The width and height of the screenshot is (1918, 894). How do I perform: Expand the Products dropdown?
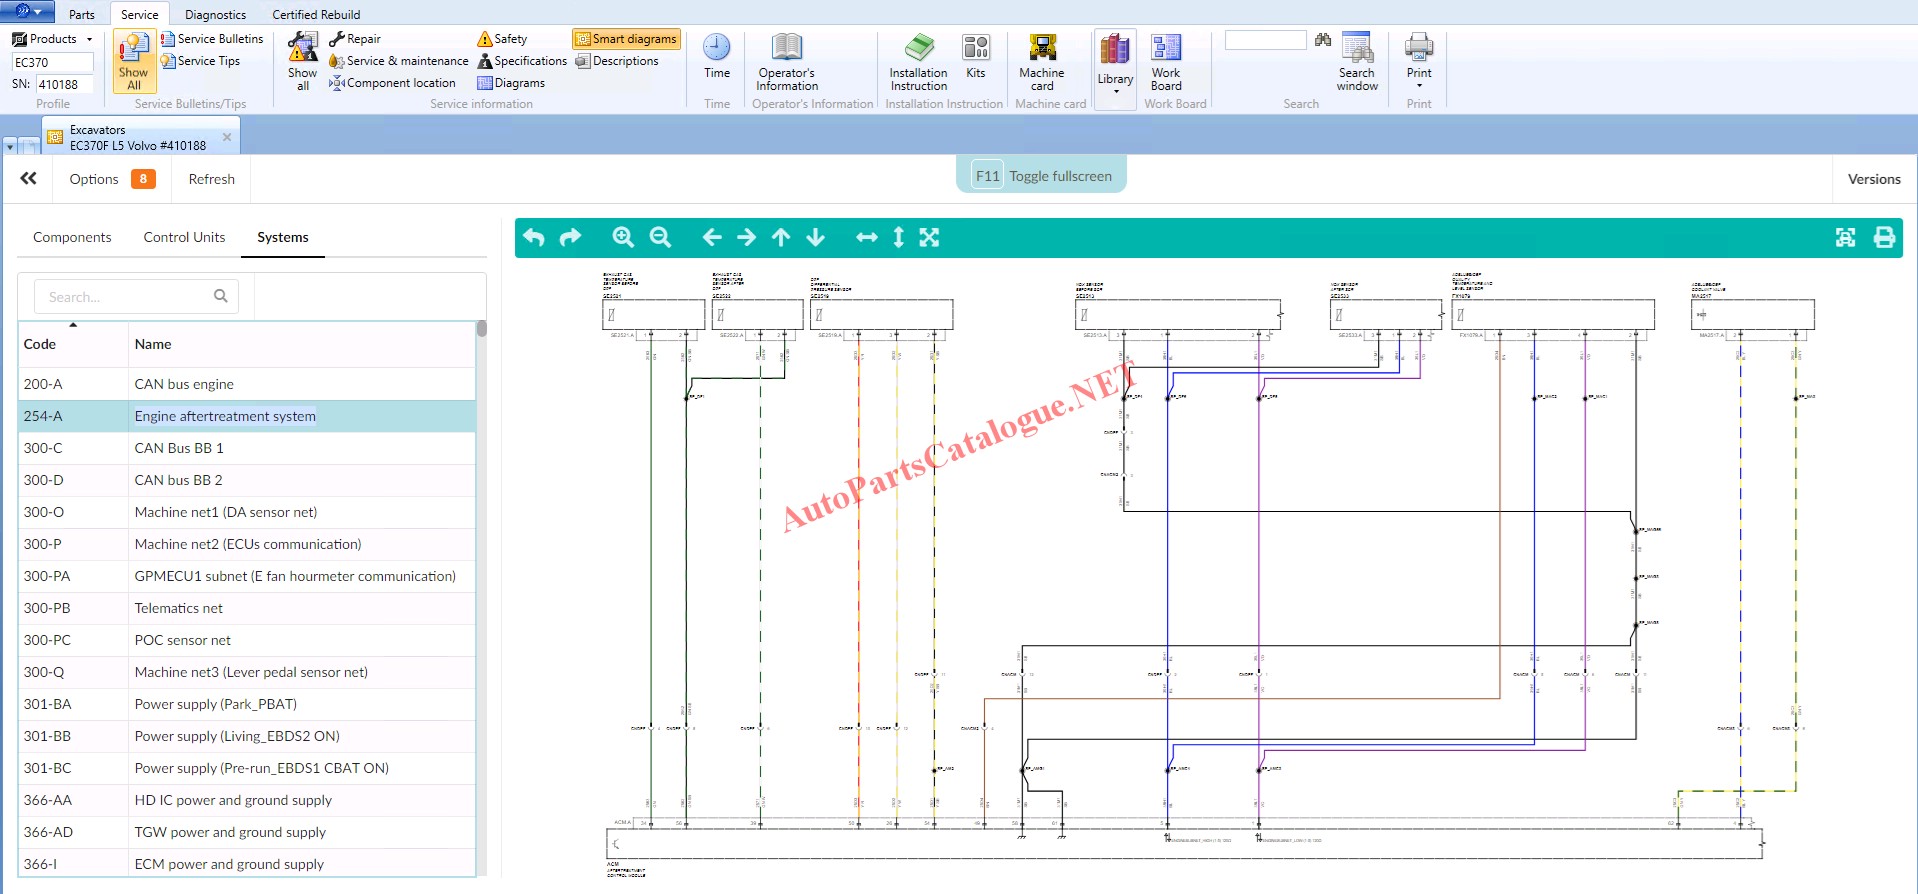[53, 39]
